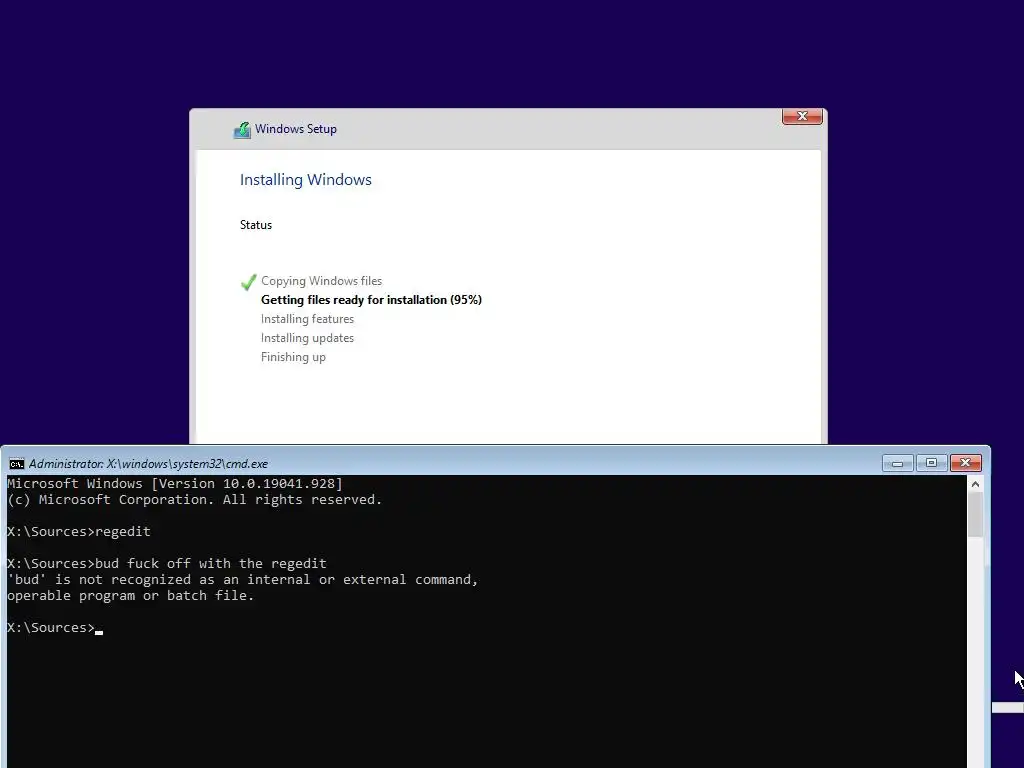
Task: Click 'operable program or batch file.' line
Action: click(130, 596)
